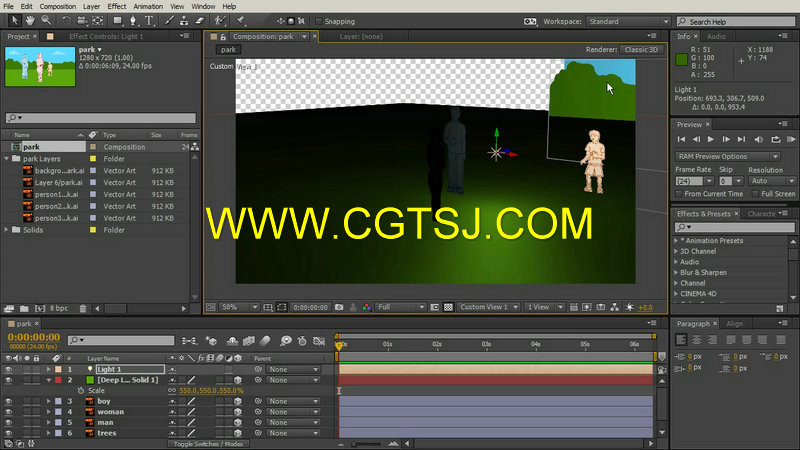
Task: Select the Clone Stamp tool
Action: (184, 20)
